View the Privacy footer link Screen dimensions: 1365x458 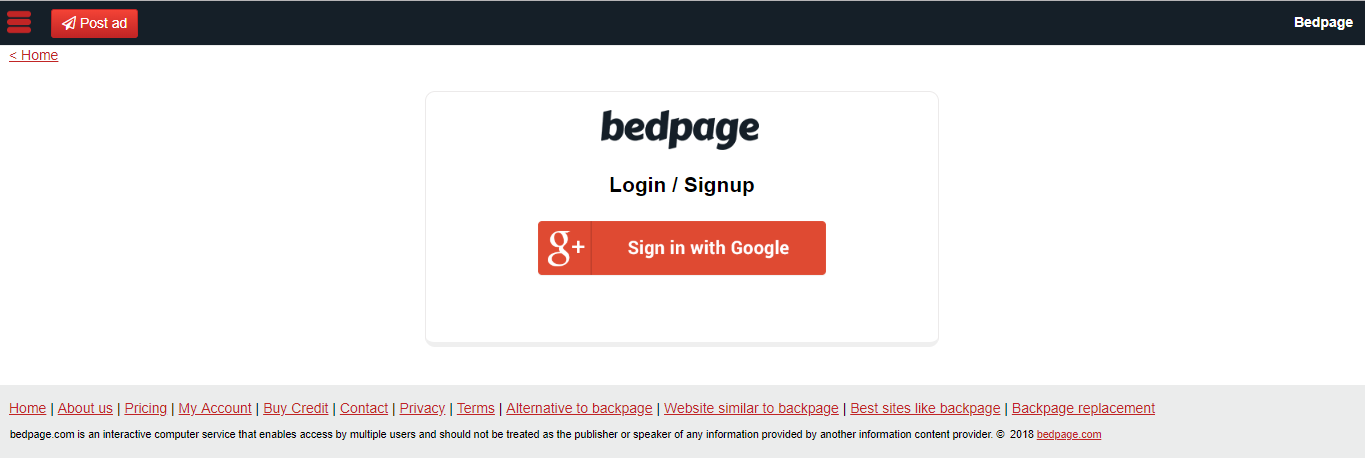tap(422, 408)
